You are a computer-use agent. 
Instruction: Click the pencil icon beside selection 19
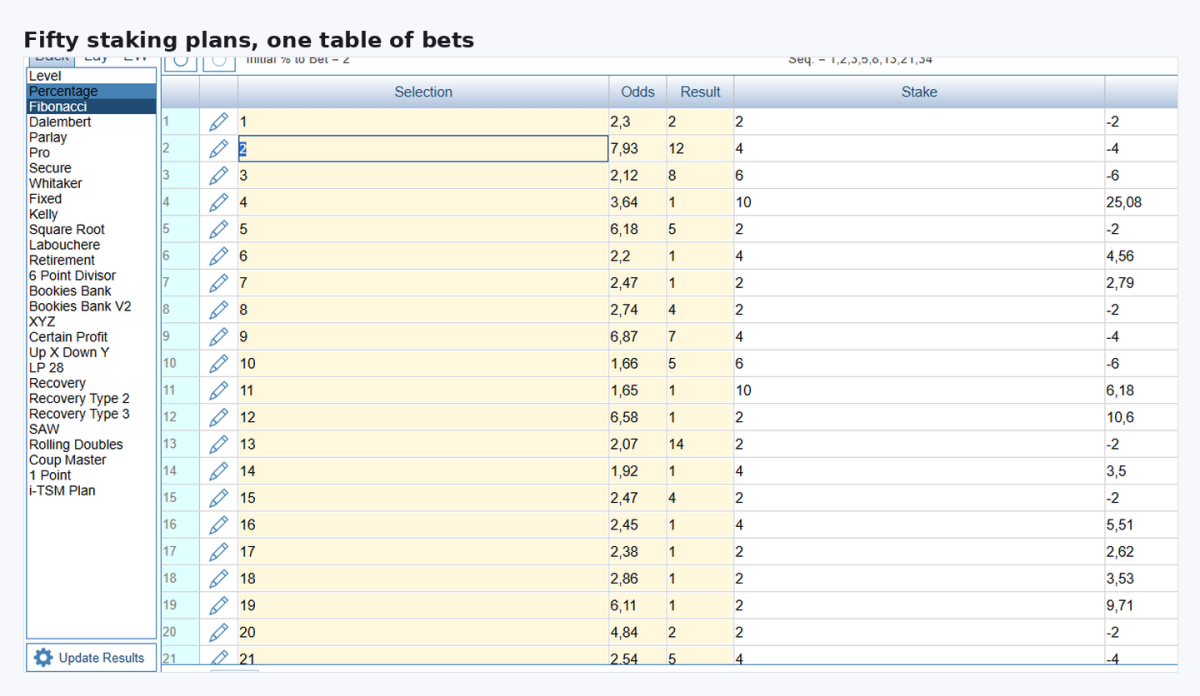219,605
